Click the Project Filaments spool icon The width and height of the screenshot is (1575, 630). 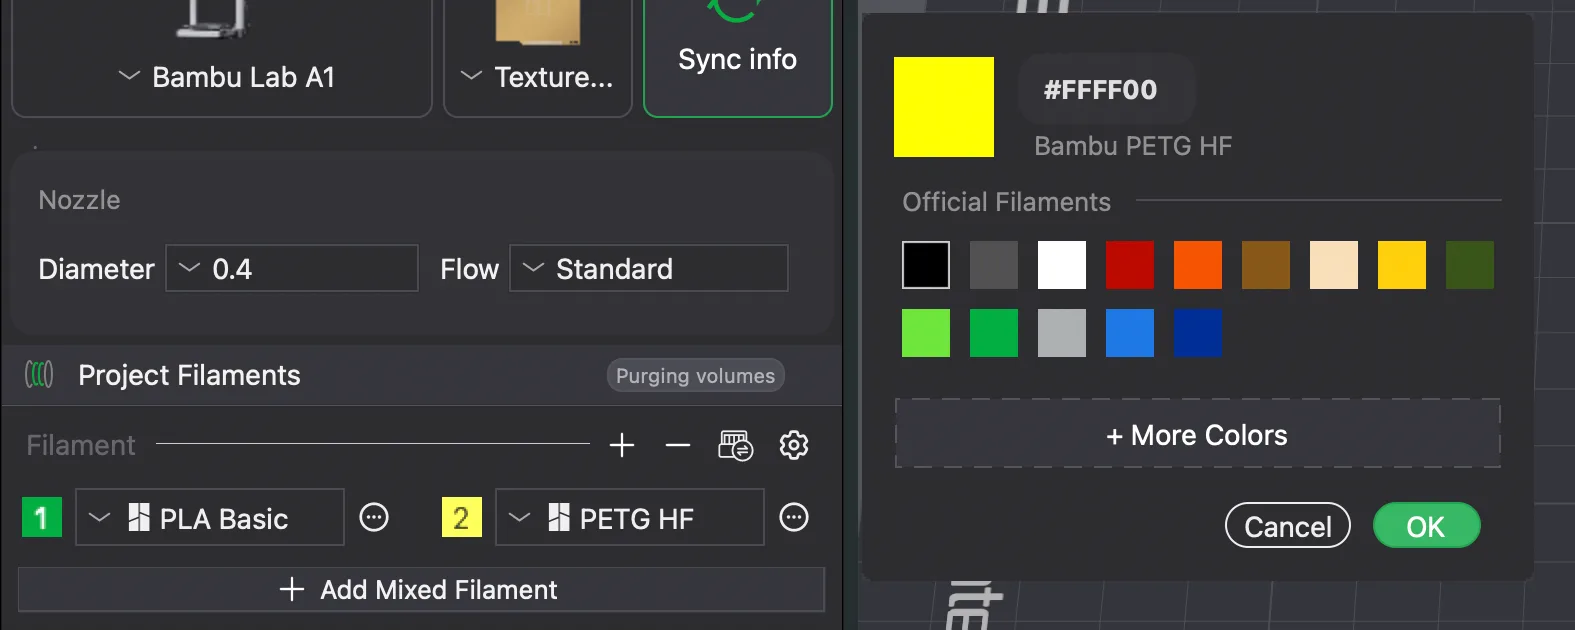[x=39, y=375]
